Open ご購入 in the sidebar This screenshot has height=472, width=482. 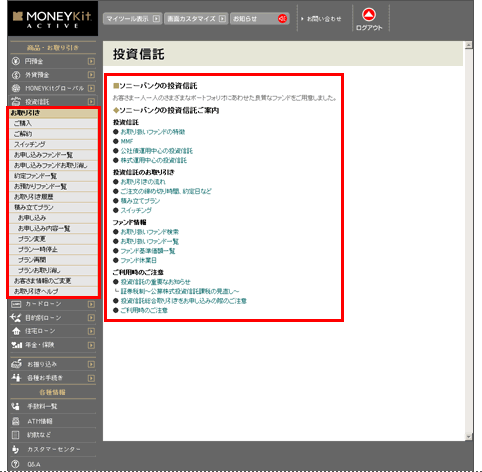click(53, 123)
